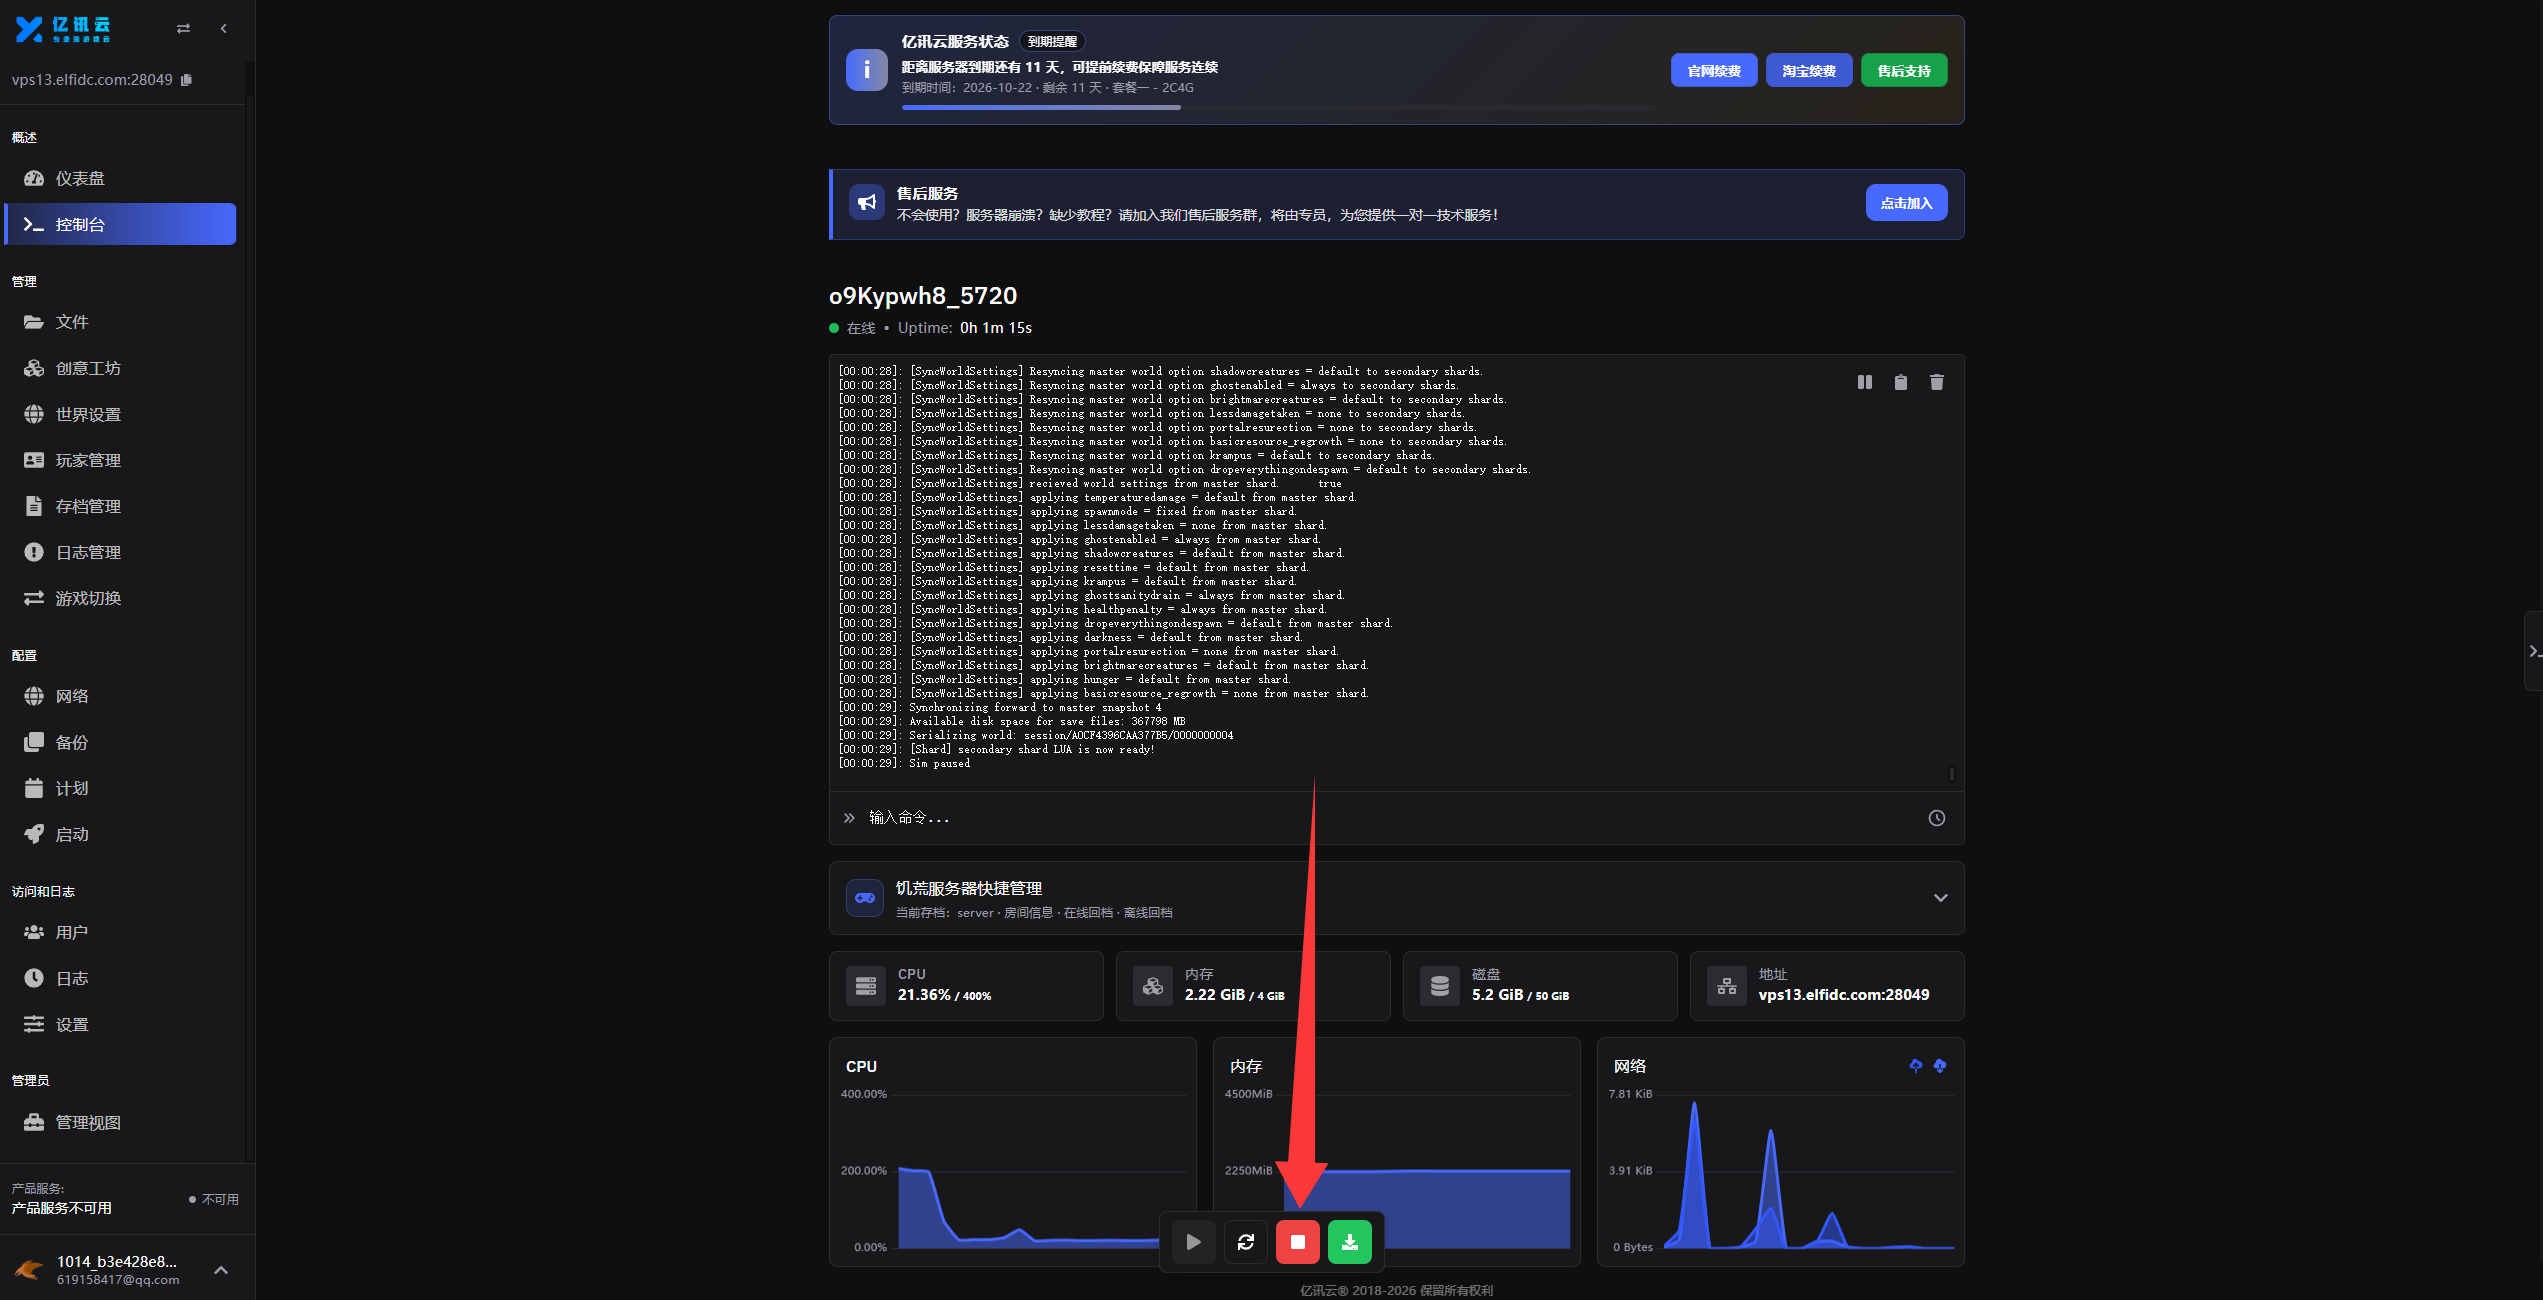
Task: Open 管理视图 admin view
Action: (121, 1122)
